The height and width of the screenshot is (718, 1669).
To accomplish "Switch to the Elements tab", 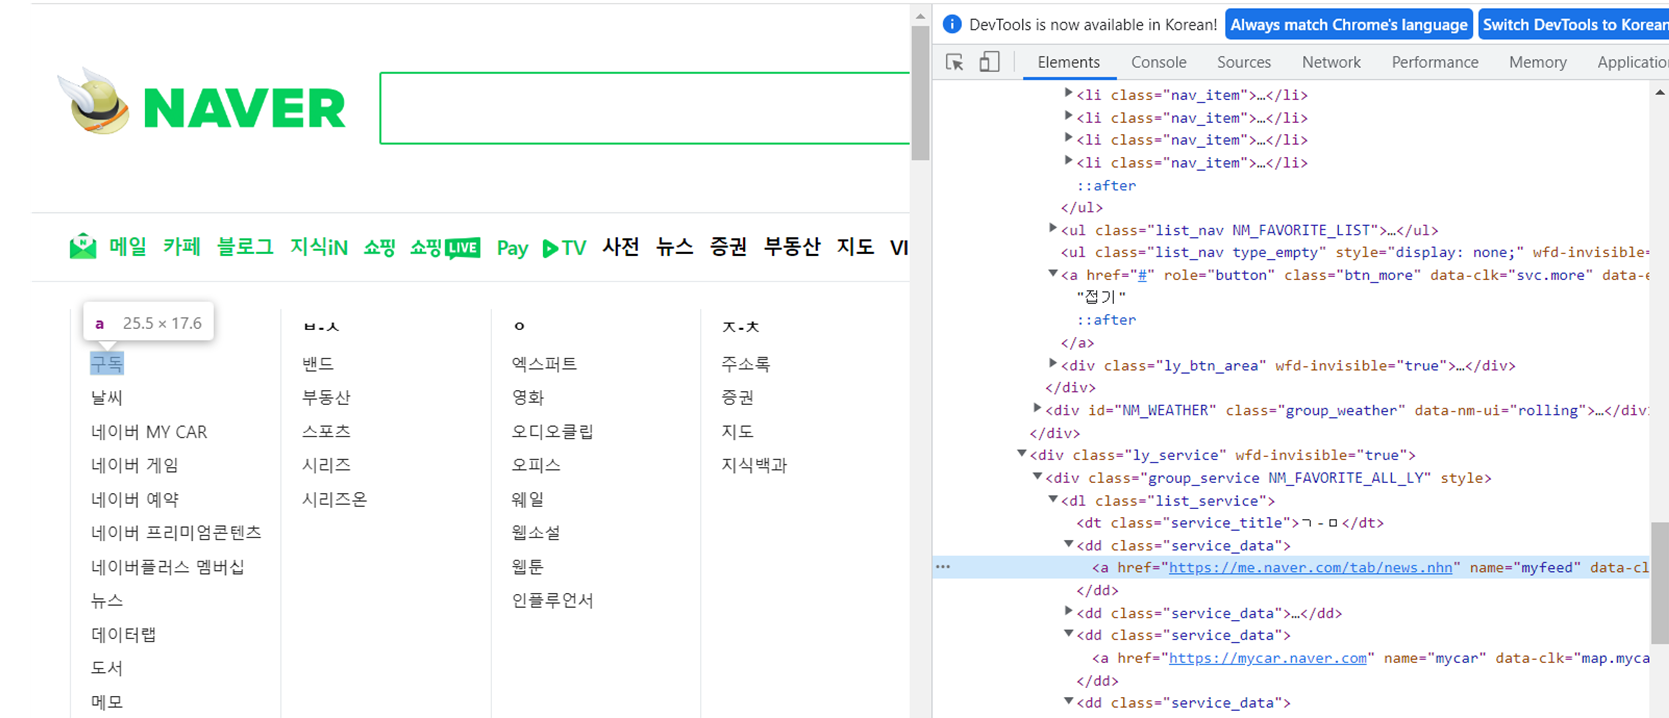I will pyautogui.click(x=1069, y=62).
